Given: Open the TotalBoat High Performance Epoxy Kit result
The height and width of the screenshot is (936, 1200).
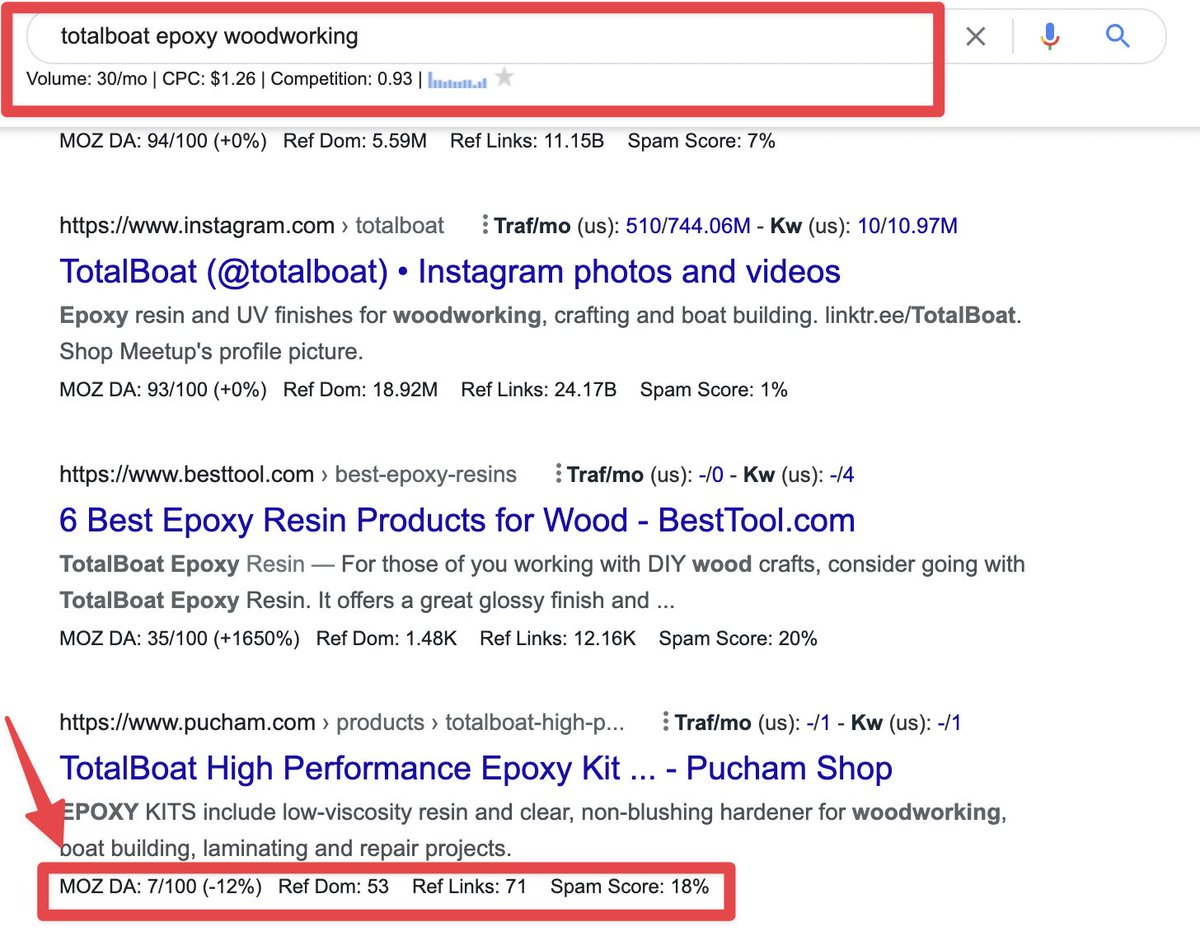Looking at the screenshot, I should point(476,768).
